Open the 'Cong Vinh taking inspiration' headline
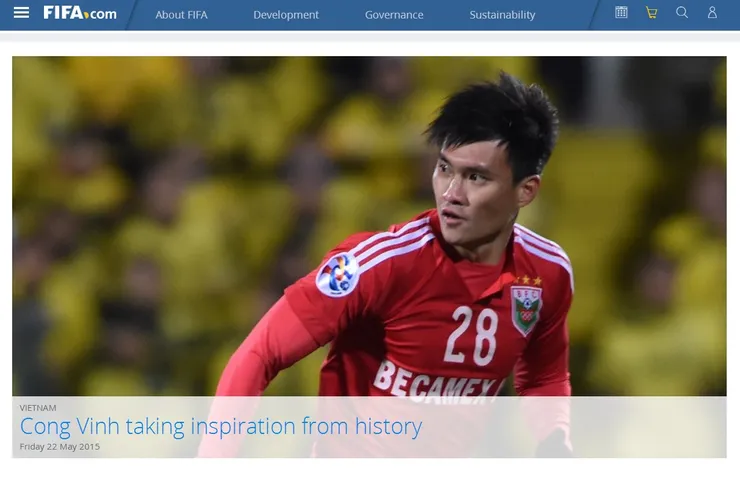 221,427
